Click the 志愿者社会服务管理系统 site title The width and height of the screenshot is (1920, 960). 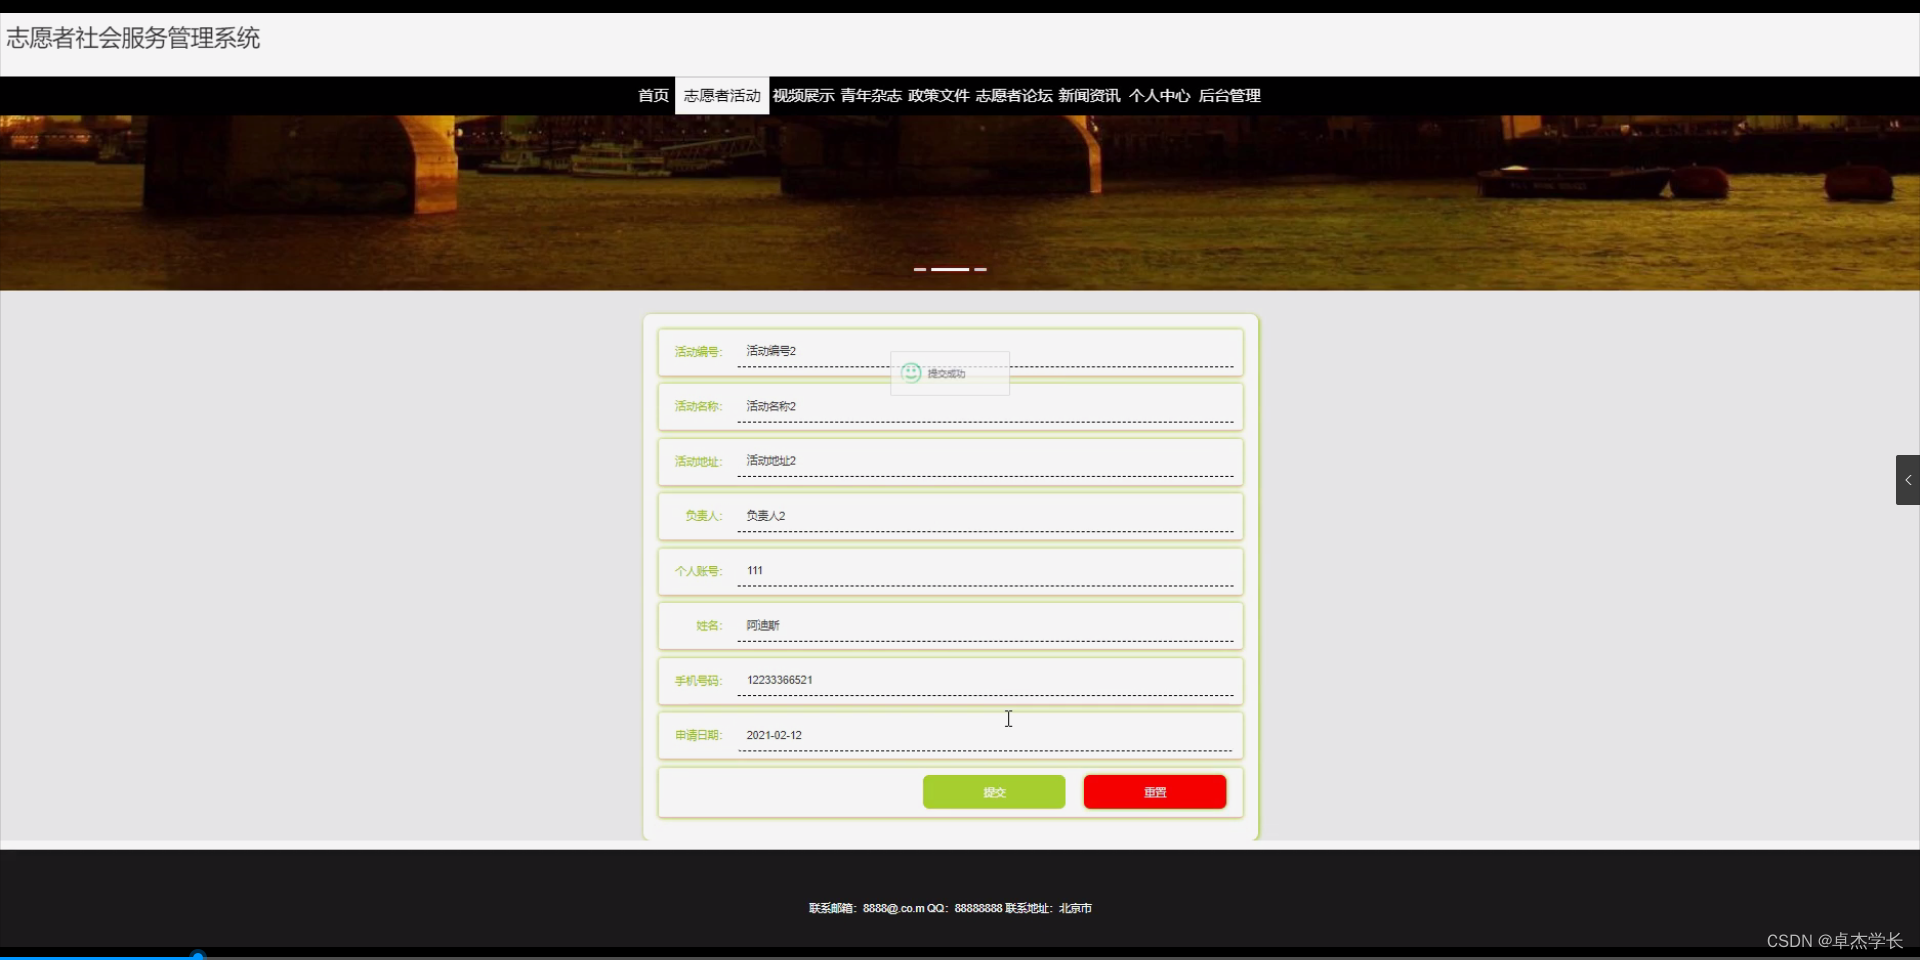tap(133, 39)
